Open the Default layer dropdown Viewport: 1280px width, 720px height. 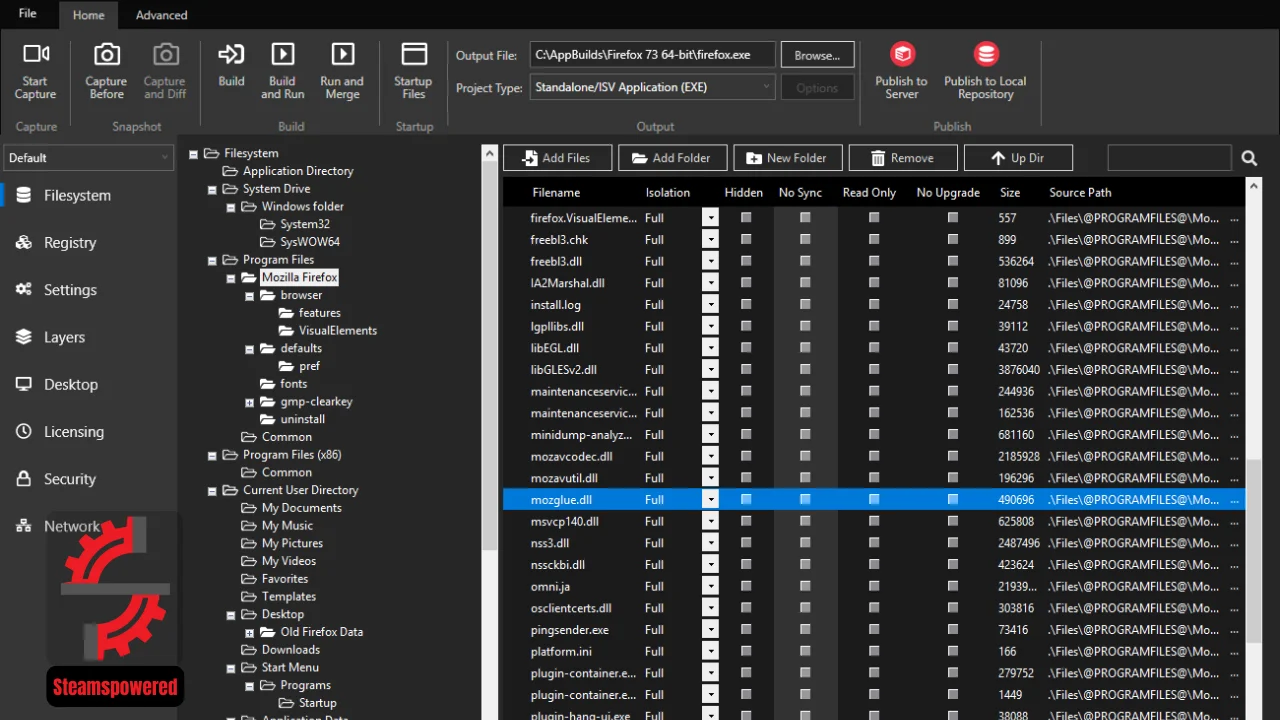coord(88,158)
